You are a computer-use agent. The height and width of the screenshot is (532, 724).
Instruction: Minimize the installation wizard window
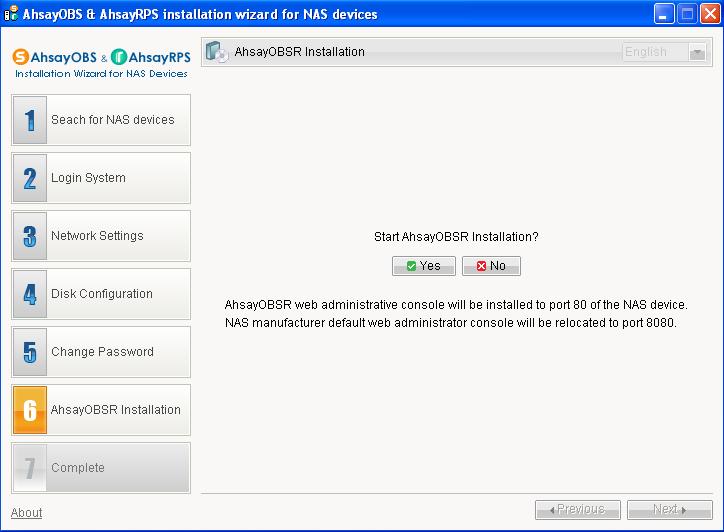coord(664,13)
